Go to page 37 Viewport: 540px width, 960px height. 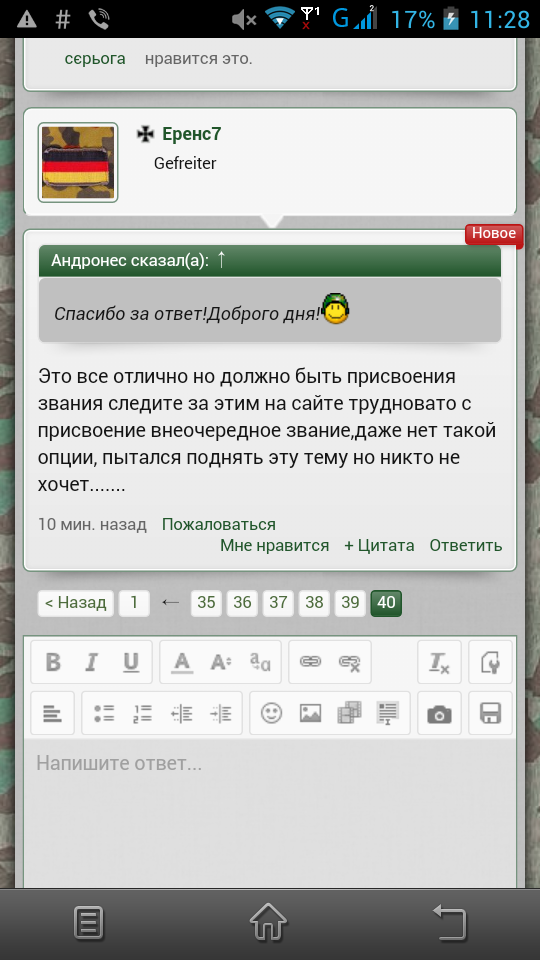pos(279,603)
